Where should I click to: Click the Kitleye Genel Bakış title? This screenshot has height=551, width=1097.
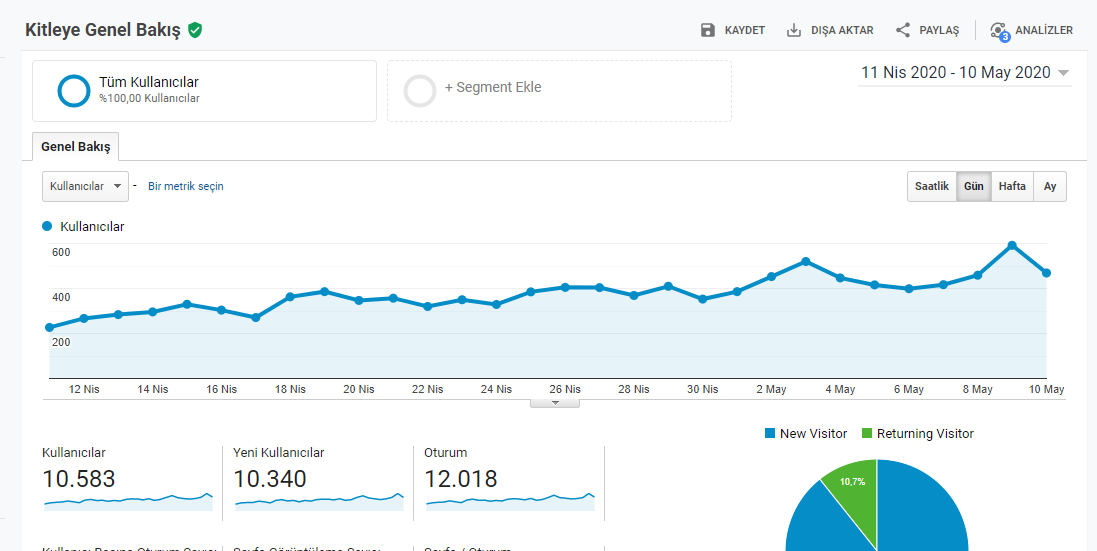click(x=103, y=30)
